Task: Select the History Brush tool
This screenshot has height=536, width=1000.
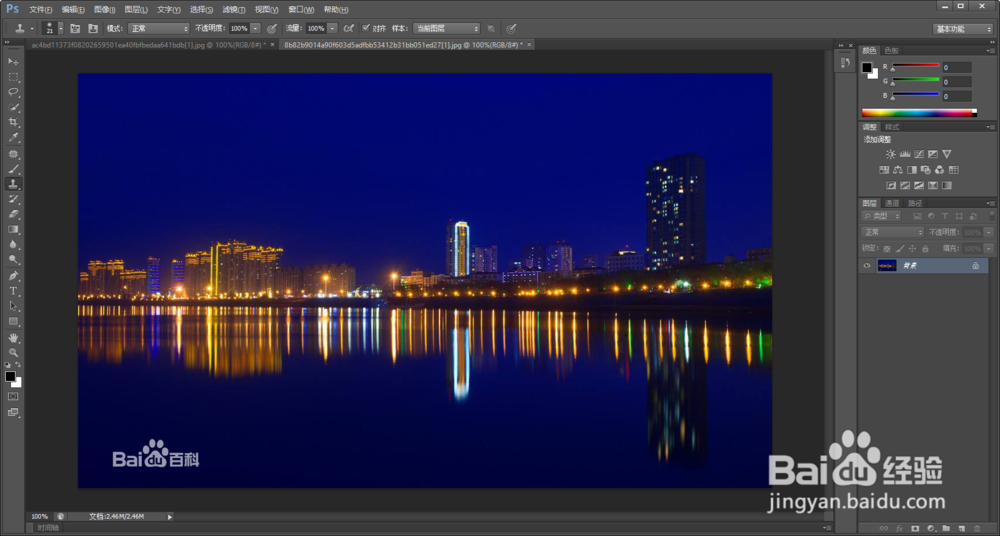Action: coord(13,199)
